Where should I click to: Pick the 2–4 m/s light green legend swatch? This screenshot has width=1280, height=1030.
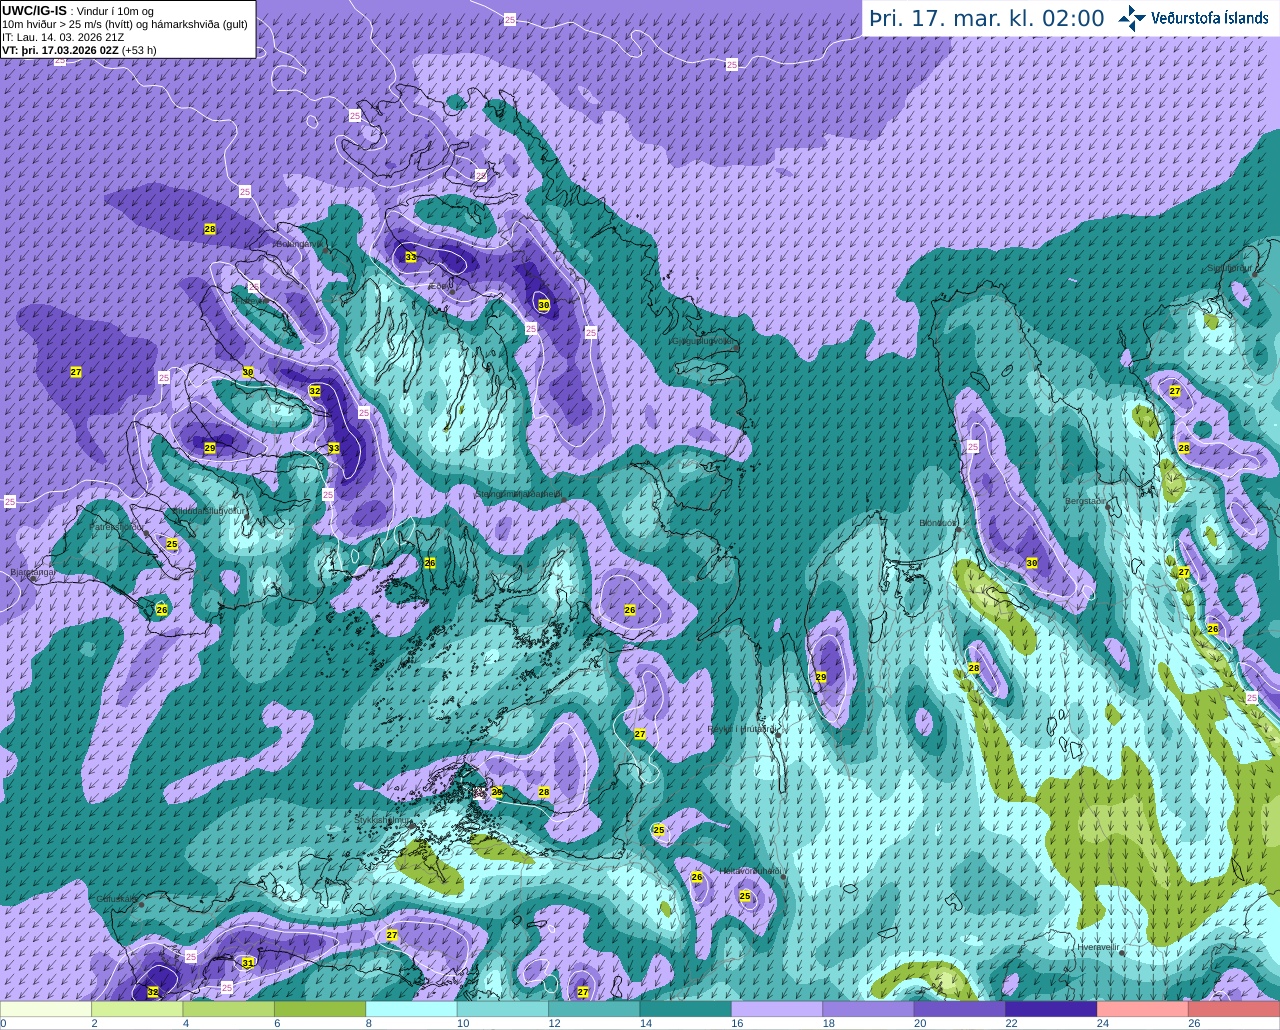point(137,1009)
